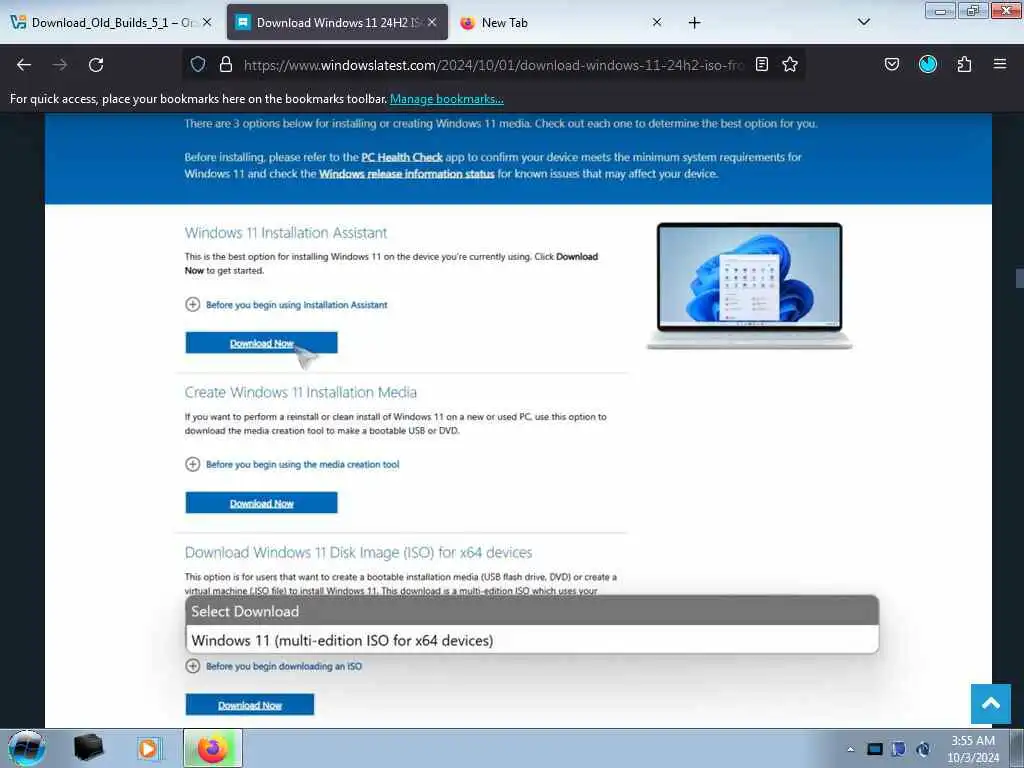Open the list all tabs chevron
The height and width of the screenshot is (768, 1024).
click(x=864, y=22)
